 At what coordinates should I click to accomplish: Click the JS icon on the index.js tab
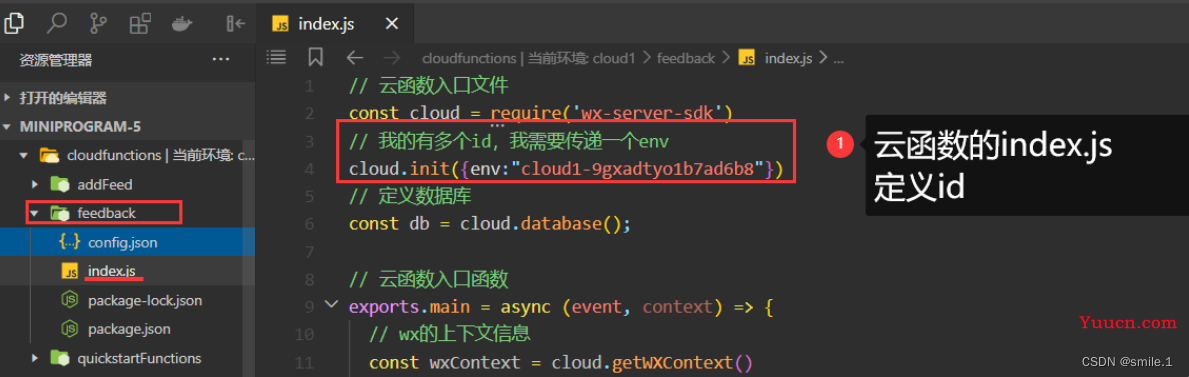pos(280,24)
